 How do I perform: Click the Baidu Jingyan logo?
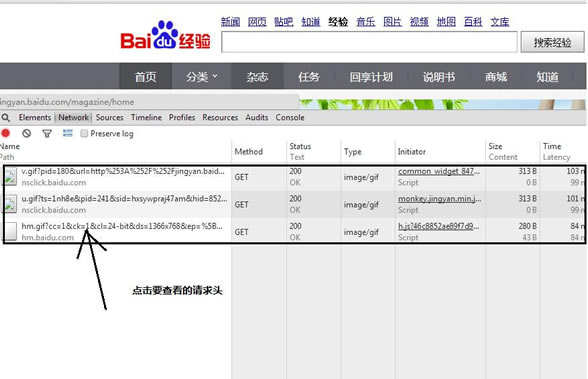pyautogui.click(x=165, y=35)
